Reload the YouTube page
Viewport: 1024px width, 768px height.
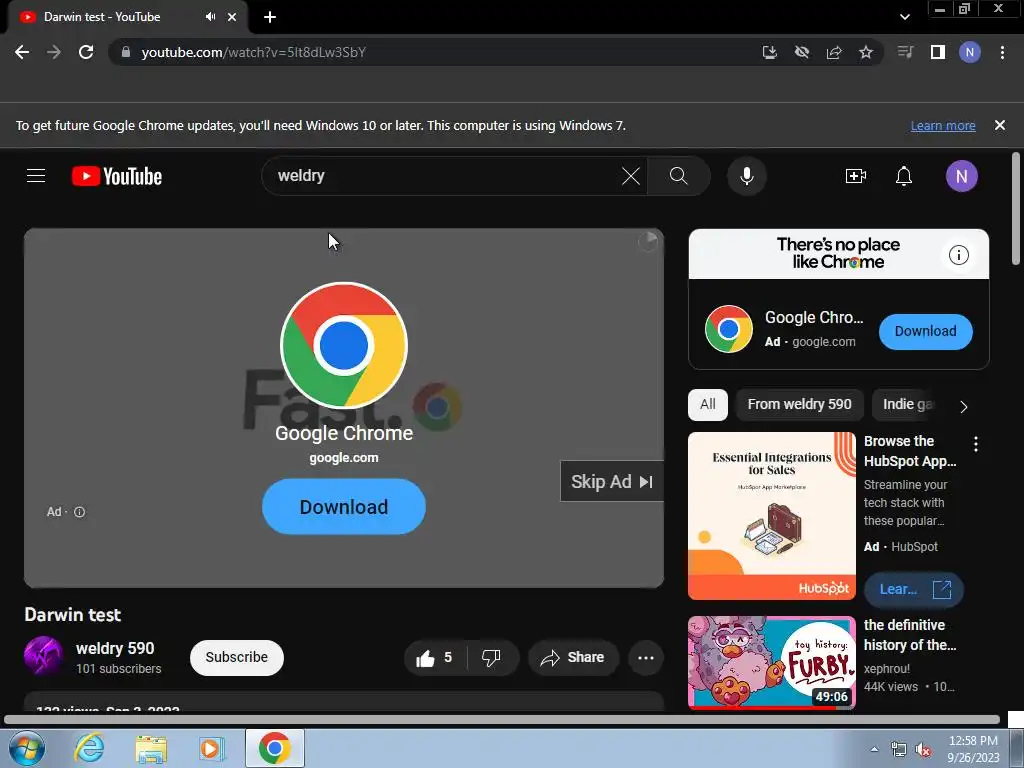[86, 52]
